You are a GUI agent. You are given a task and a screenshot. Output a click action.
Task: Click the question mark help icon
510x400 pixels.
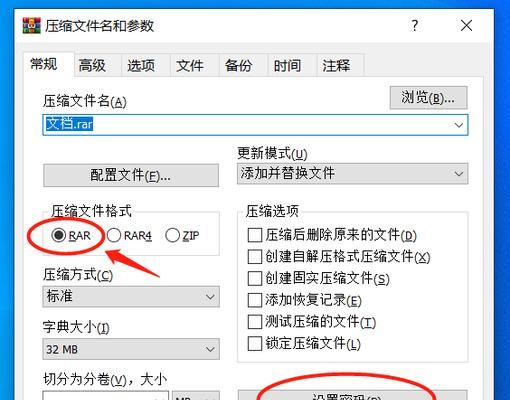tap(414, 25)
